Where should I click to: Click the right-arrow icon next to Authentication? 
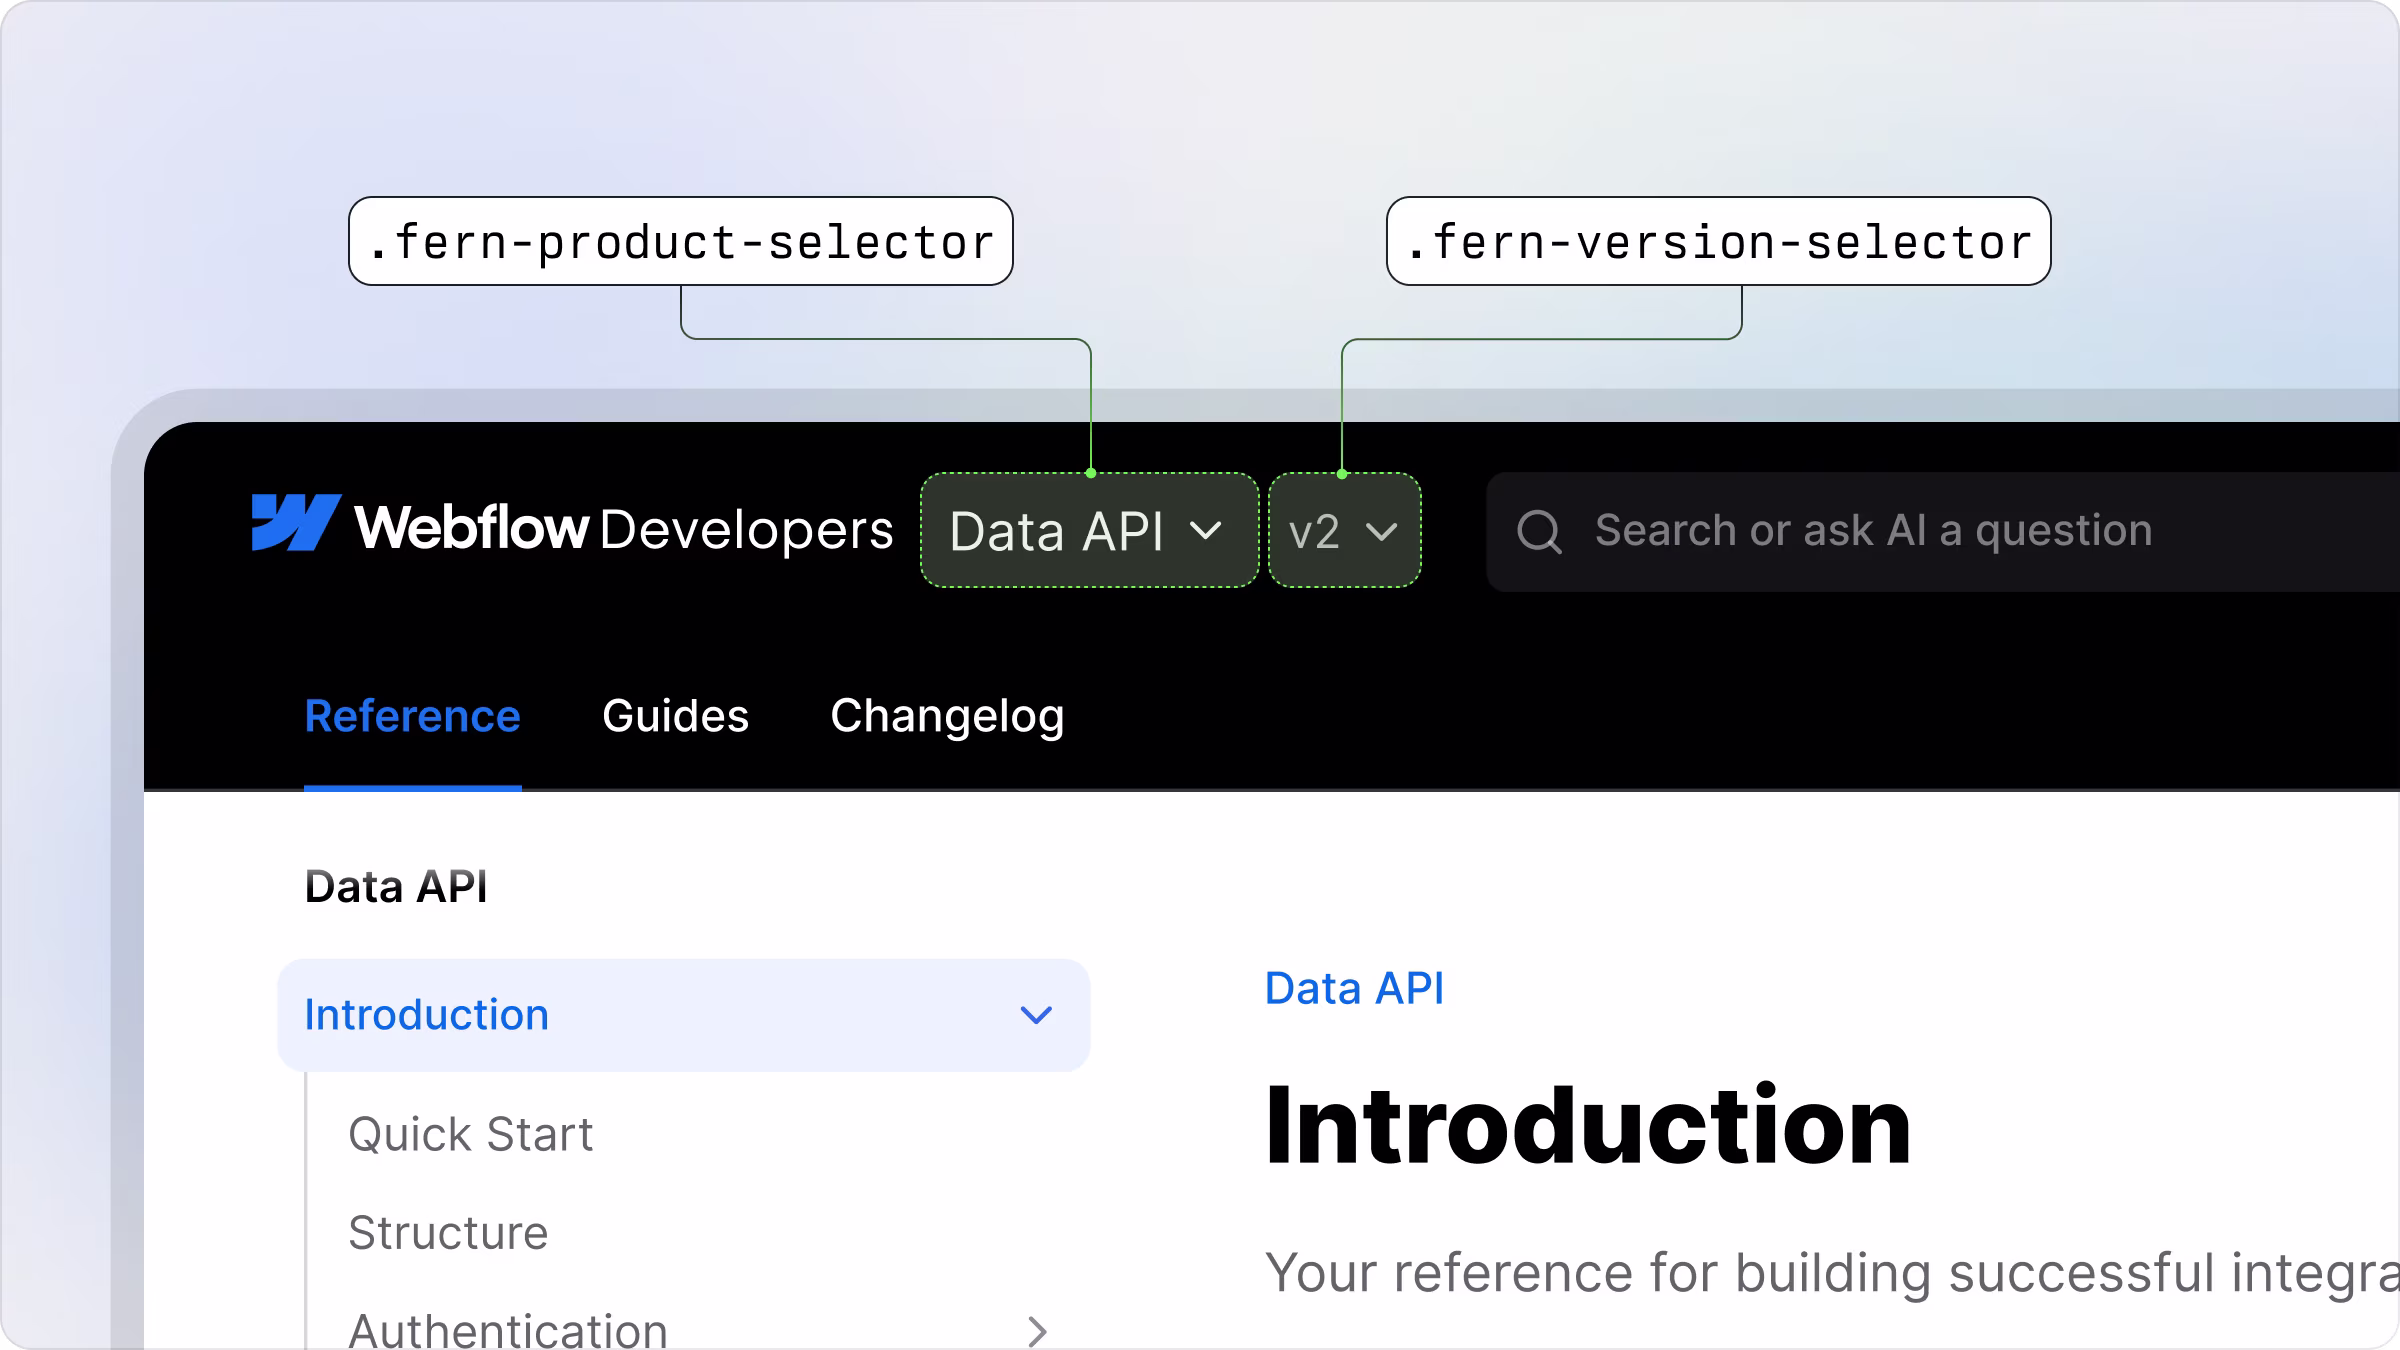(x=1035, y=1330)
